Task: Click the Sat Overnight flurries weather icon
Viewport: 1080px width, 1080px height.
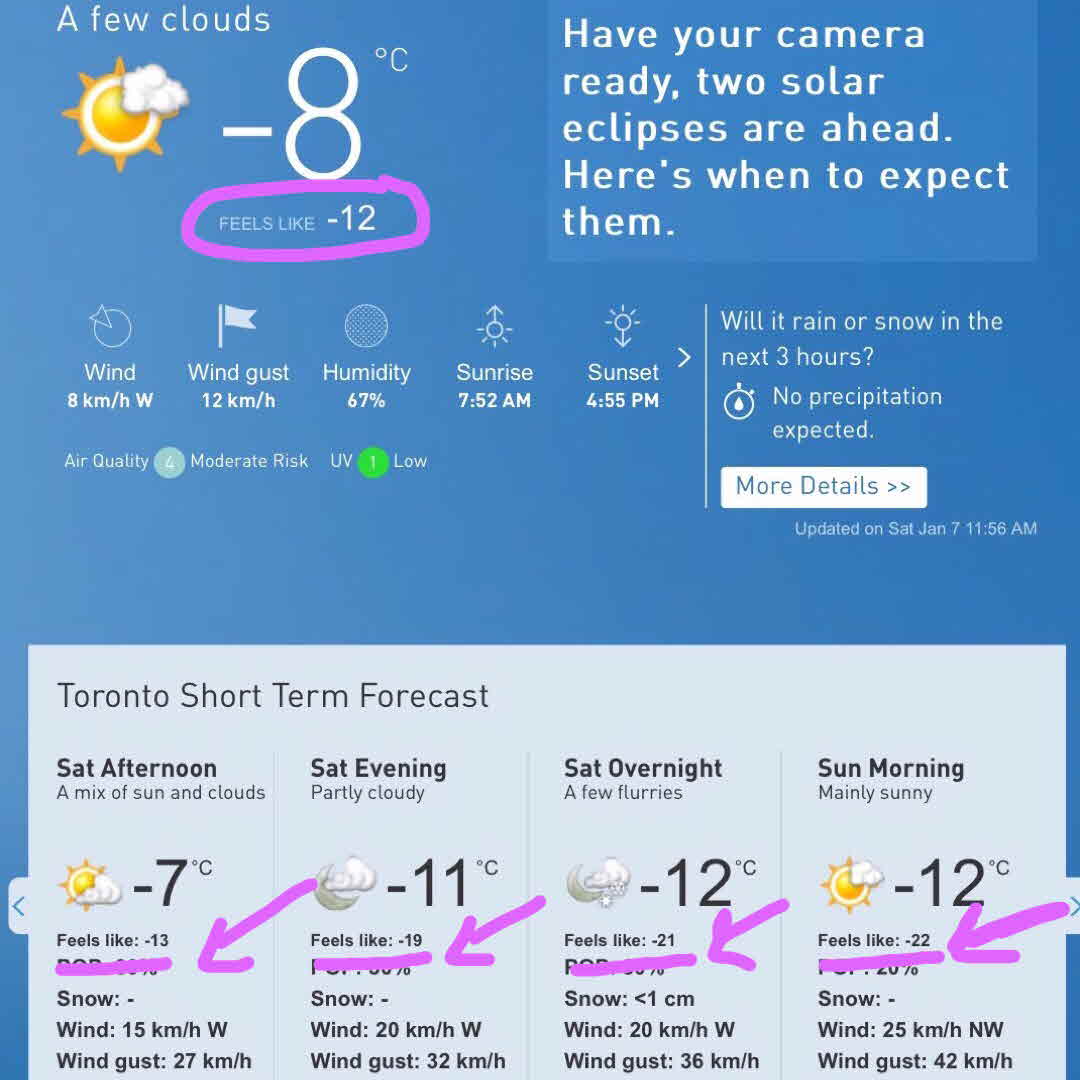Action: [598, 883]
